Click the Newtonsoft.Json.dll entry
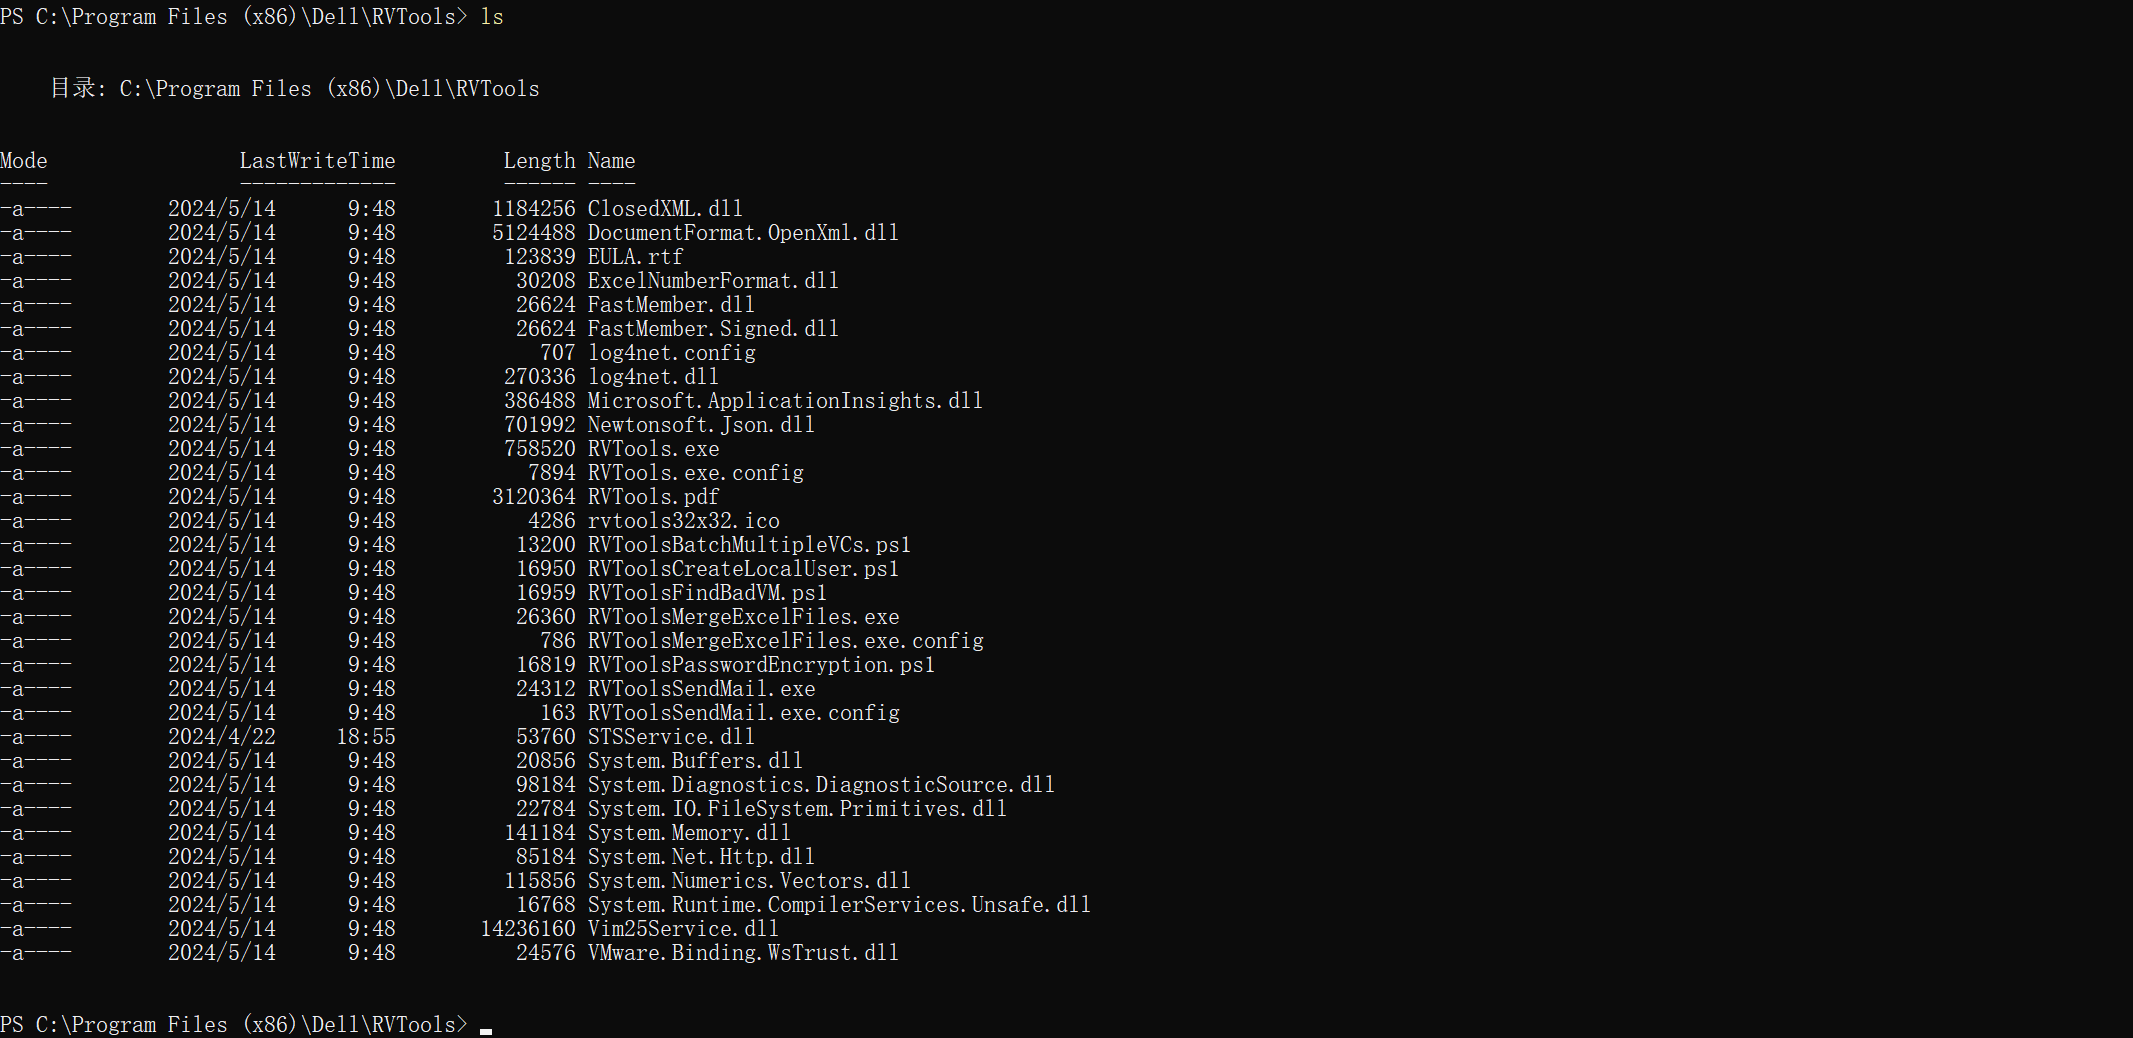This screenshot has width=2133, height=1038. 701,425
